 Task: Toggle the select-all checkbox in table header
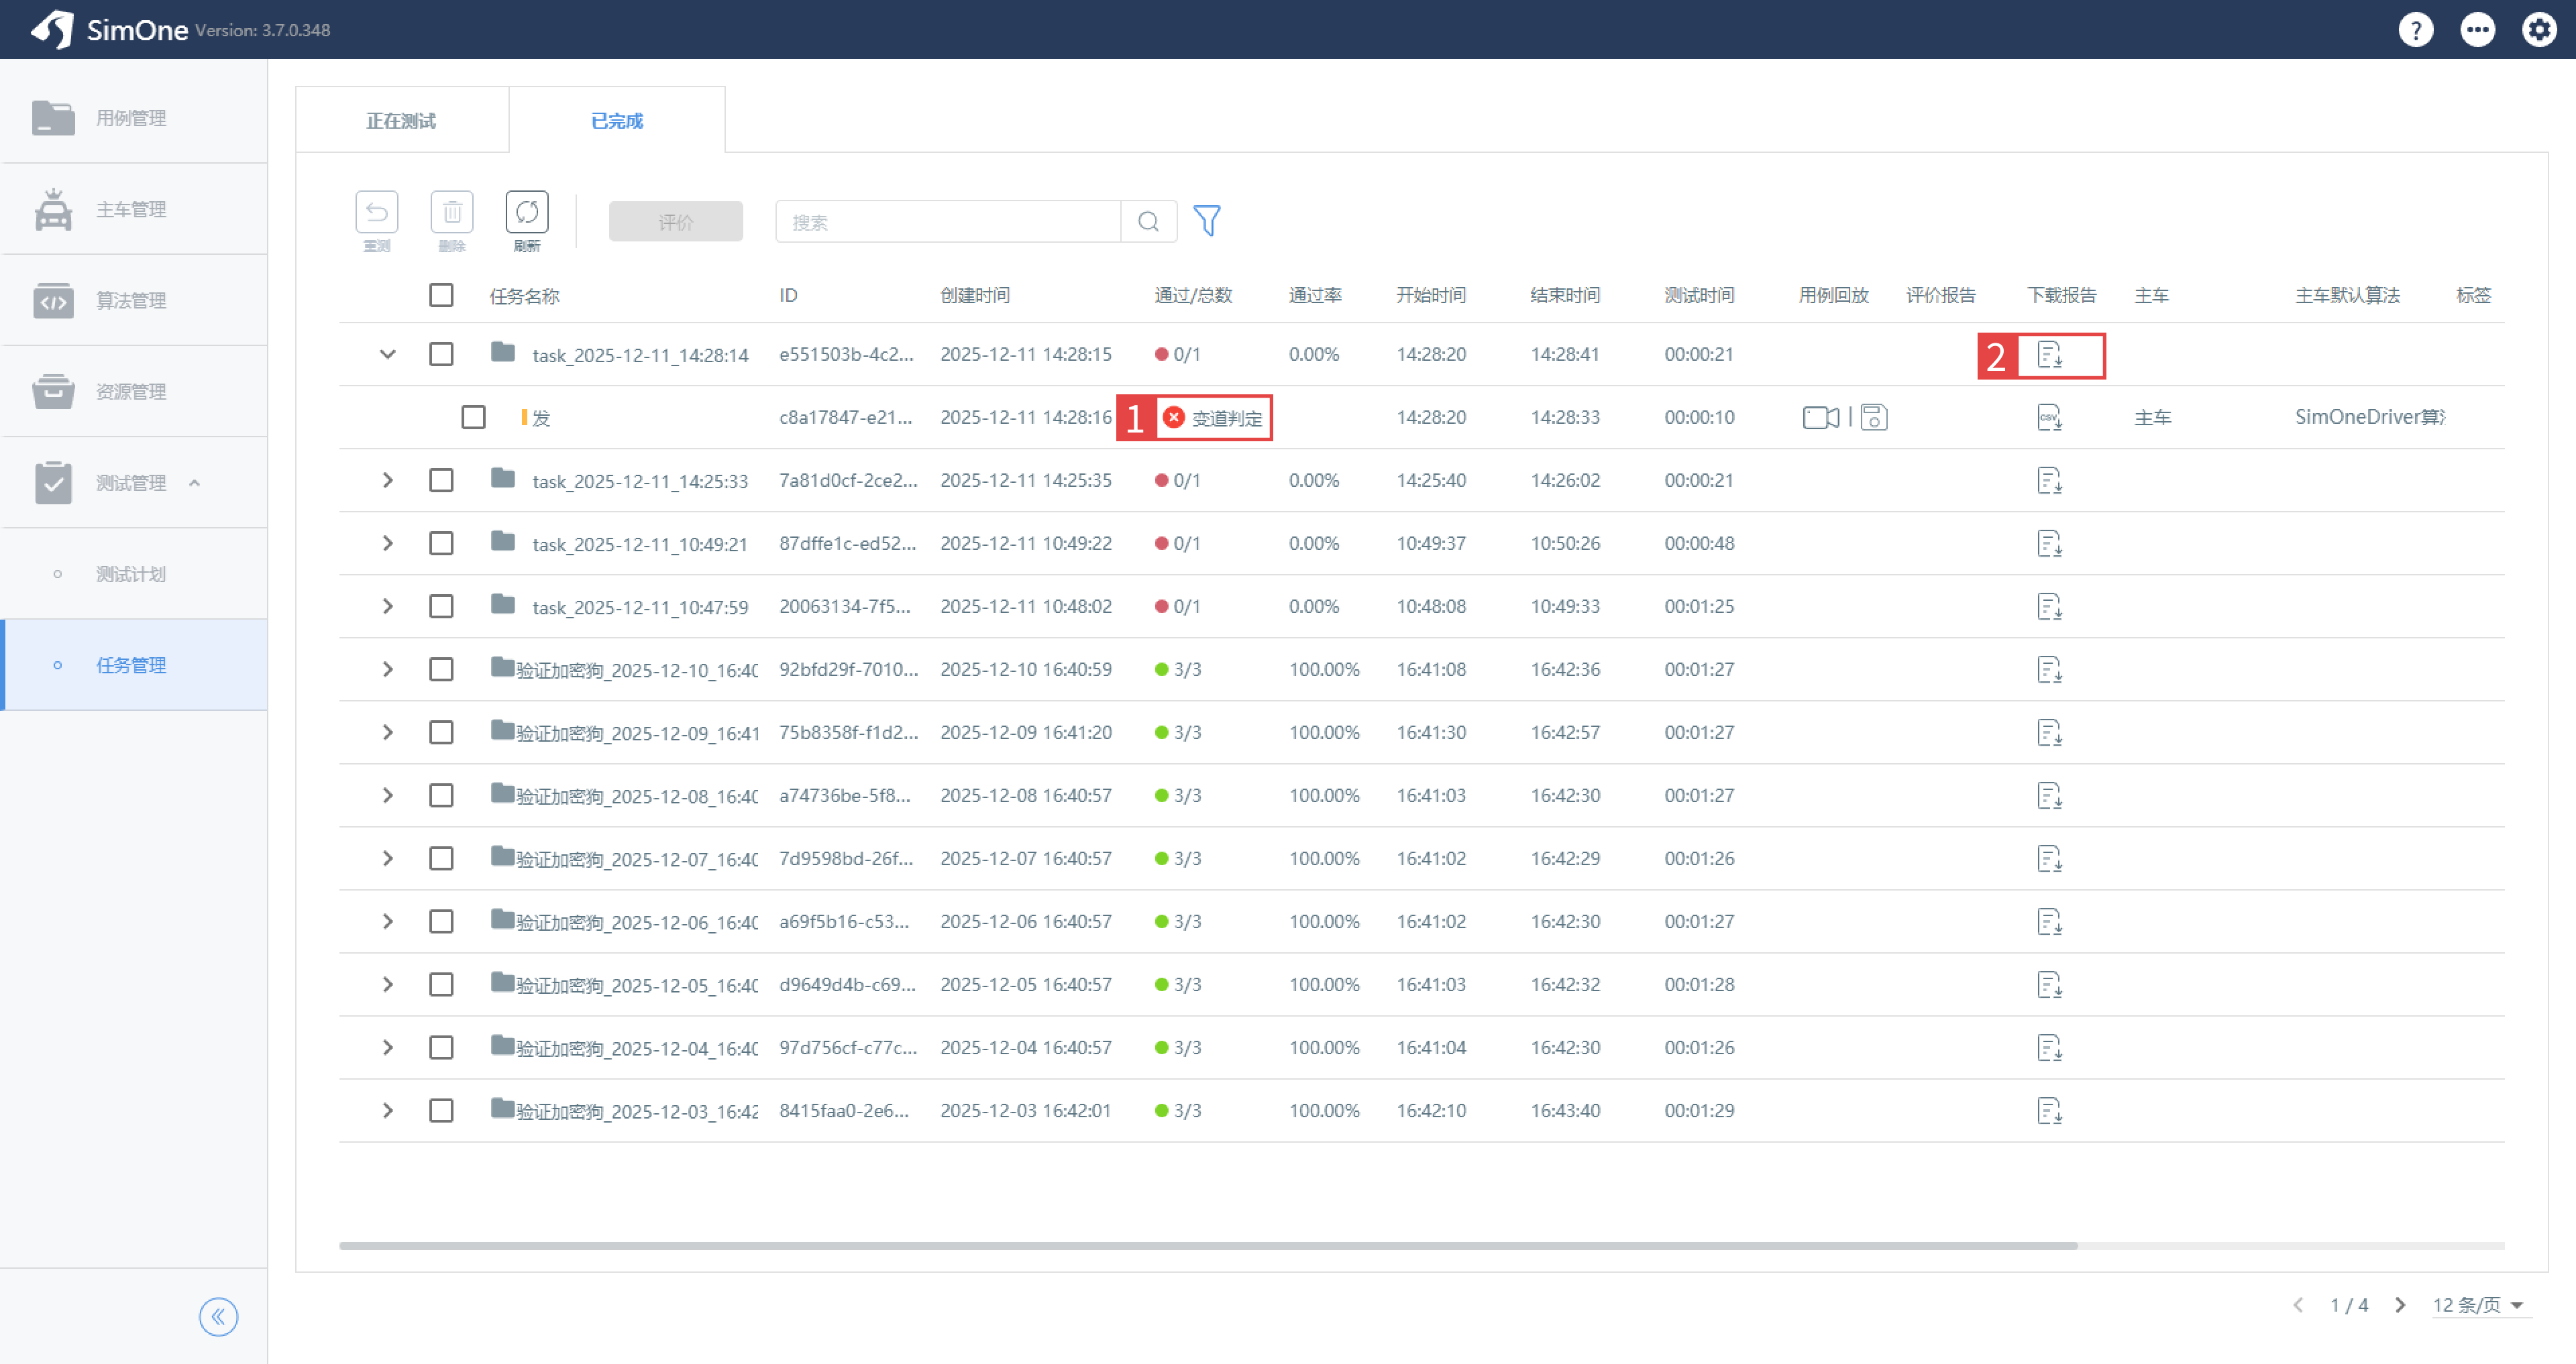441,295
